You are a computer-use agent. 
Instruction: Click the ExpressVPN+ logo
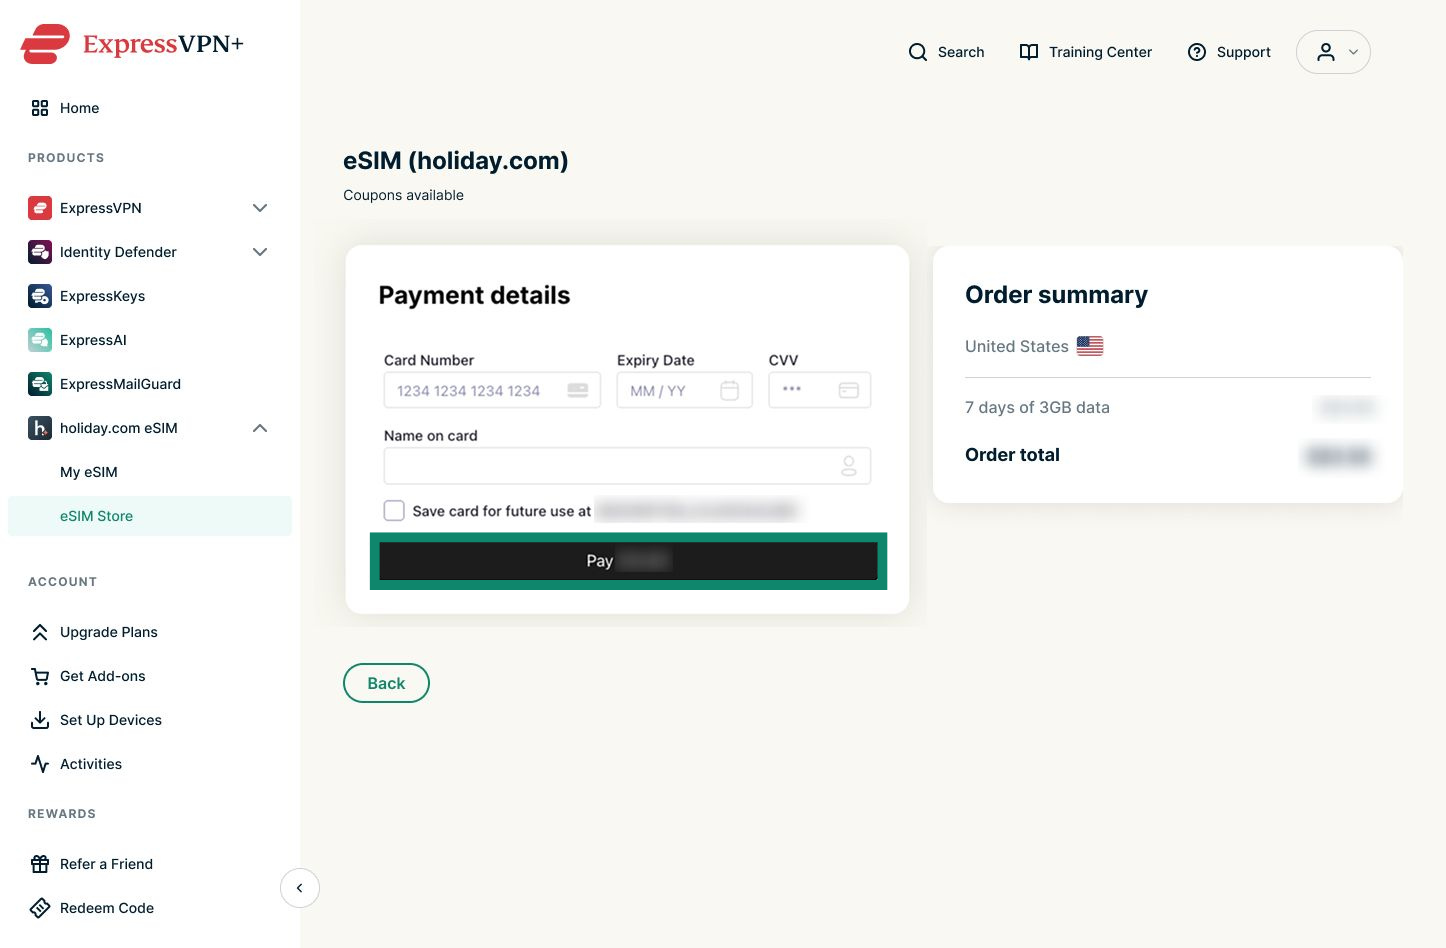point(132,44)
